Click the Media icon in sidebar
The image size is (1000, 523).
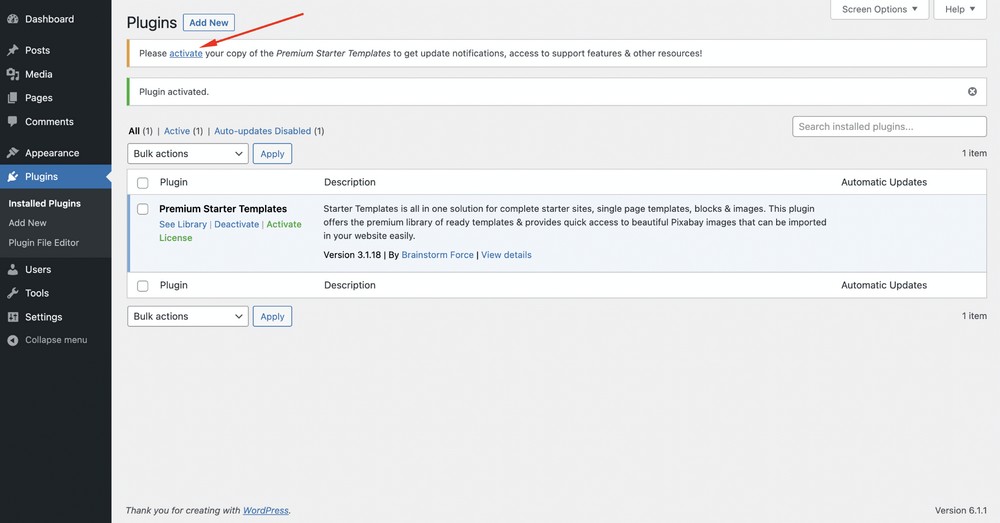[12, 74]
